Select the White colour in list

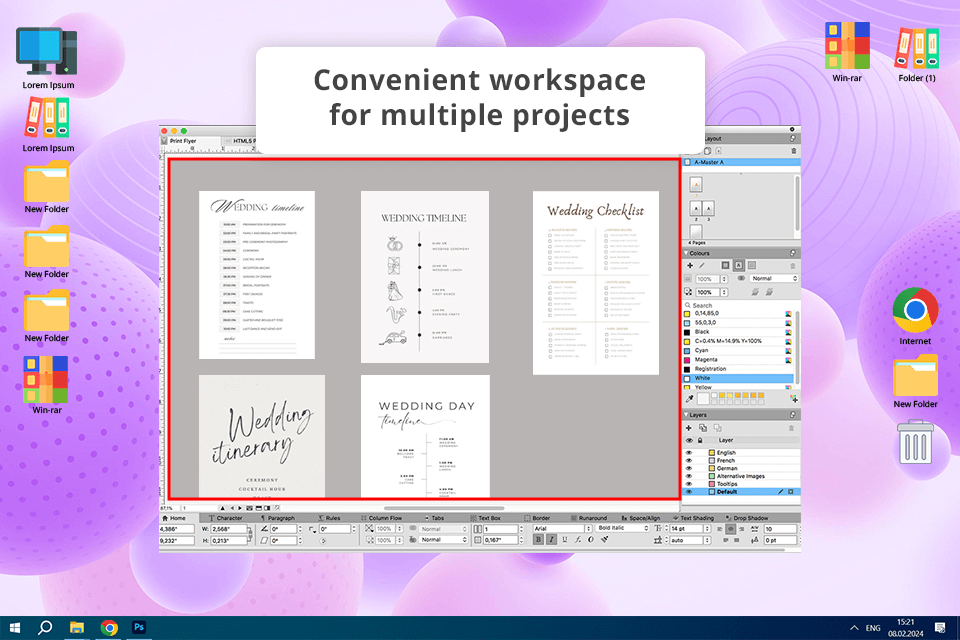pyautogui.click(x=738, y=378)
